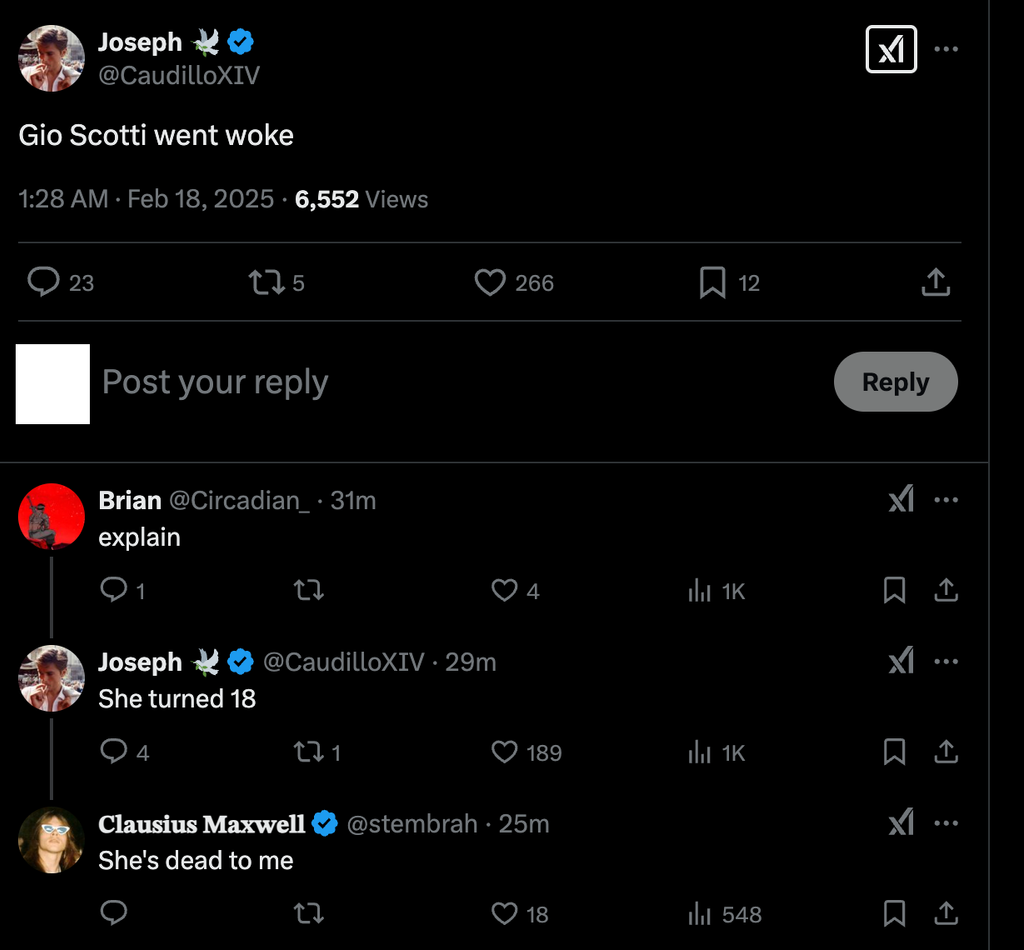
Task: Open Grok icon on main post
Action: [890, 49]
